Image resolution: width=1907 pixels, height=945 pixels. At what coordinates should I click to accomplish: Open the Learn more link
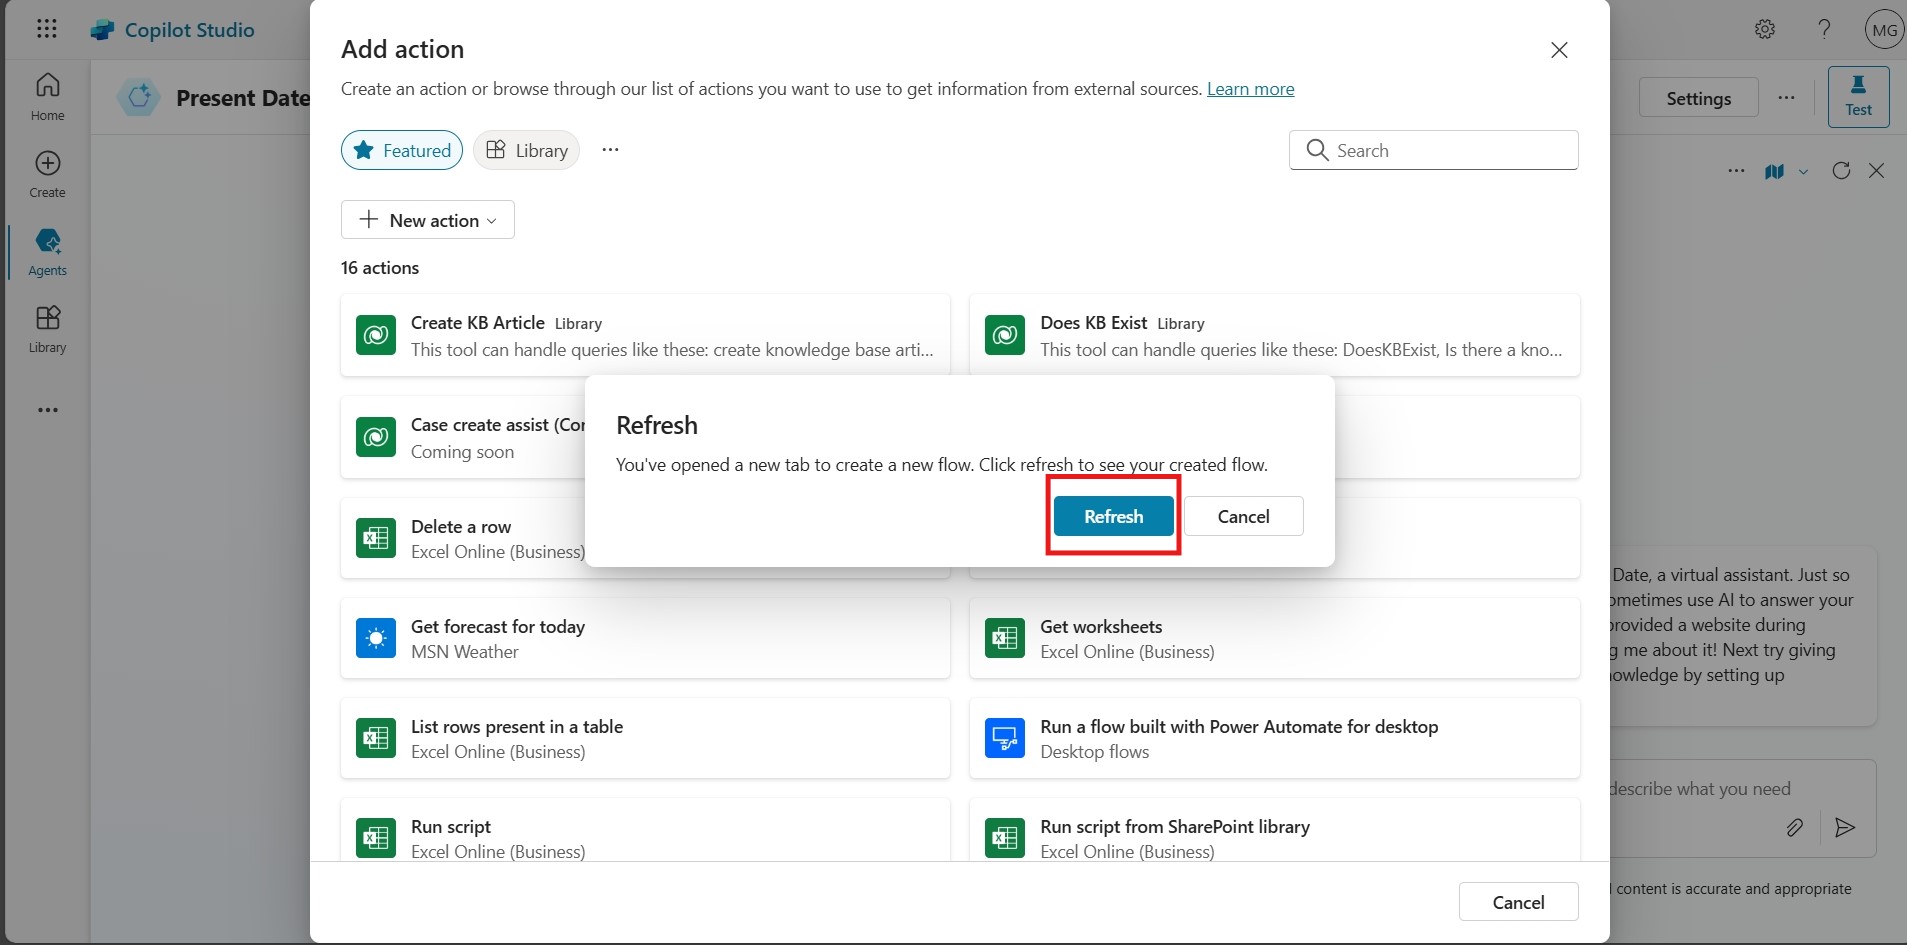(x=1250, y=89)
